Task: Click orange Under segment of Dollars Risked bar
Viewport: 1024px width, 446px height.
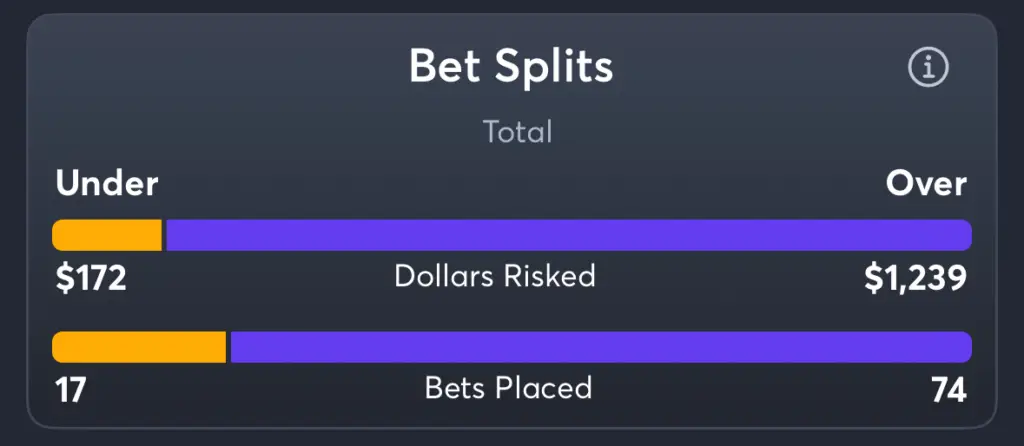Action: click(x=107, y=235)
